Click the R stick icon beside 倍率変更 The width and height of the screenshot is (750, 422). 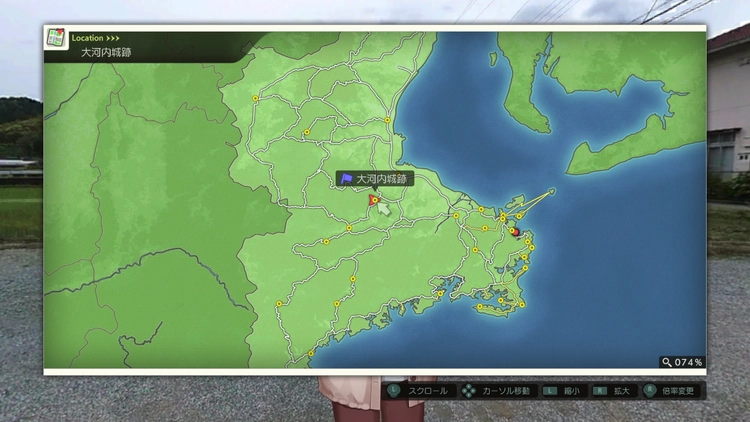[651, 391]
